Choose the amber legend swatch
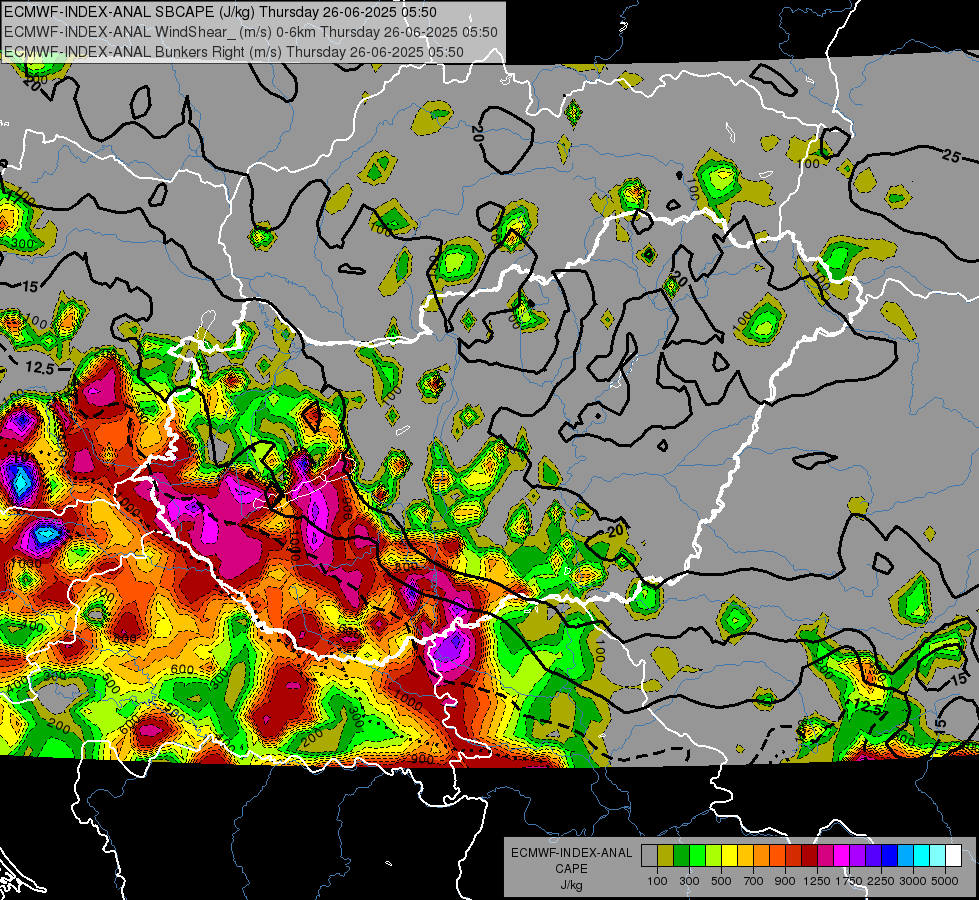The image size is (979, 900). coord(745,856)
